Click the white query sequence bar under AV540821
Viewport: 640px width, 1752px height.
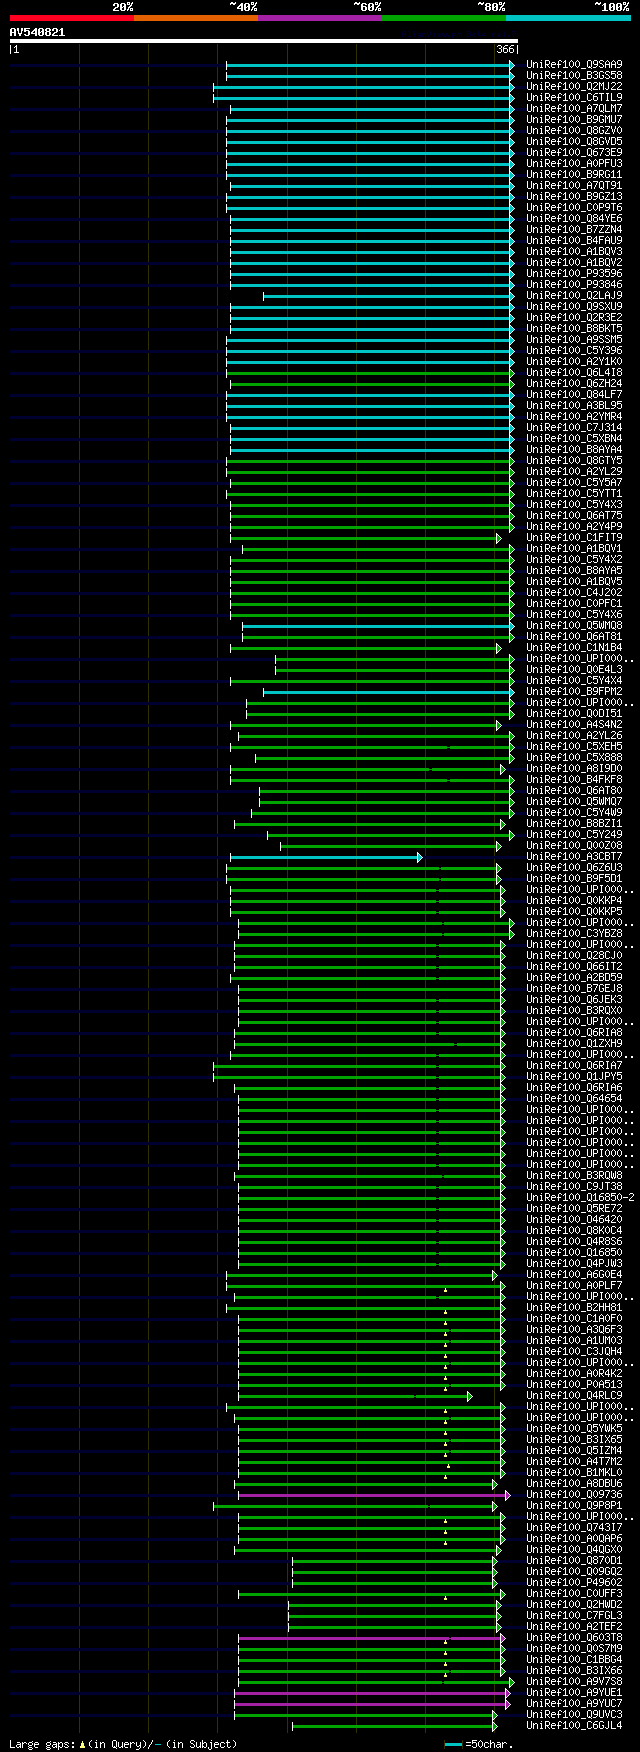click(264, 41)
